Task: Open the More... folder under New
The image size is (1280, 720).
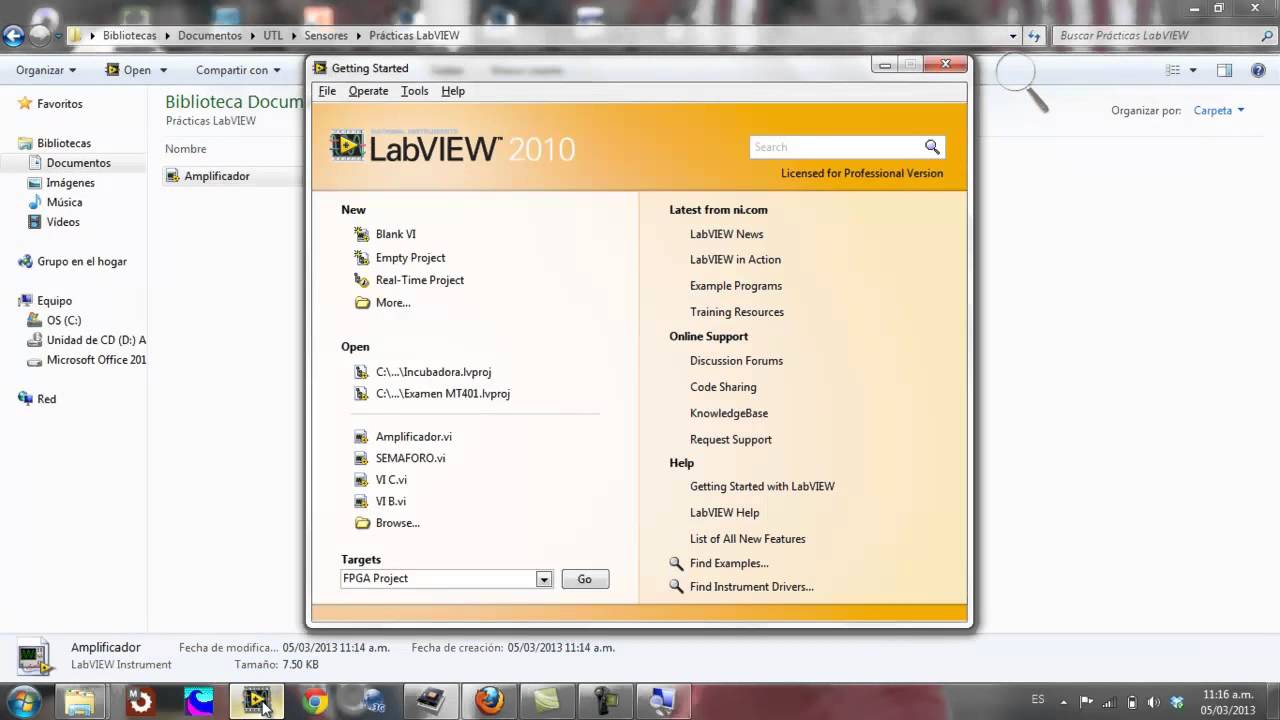Action: (x=392, y=303)
